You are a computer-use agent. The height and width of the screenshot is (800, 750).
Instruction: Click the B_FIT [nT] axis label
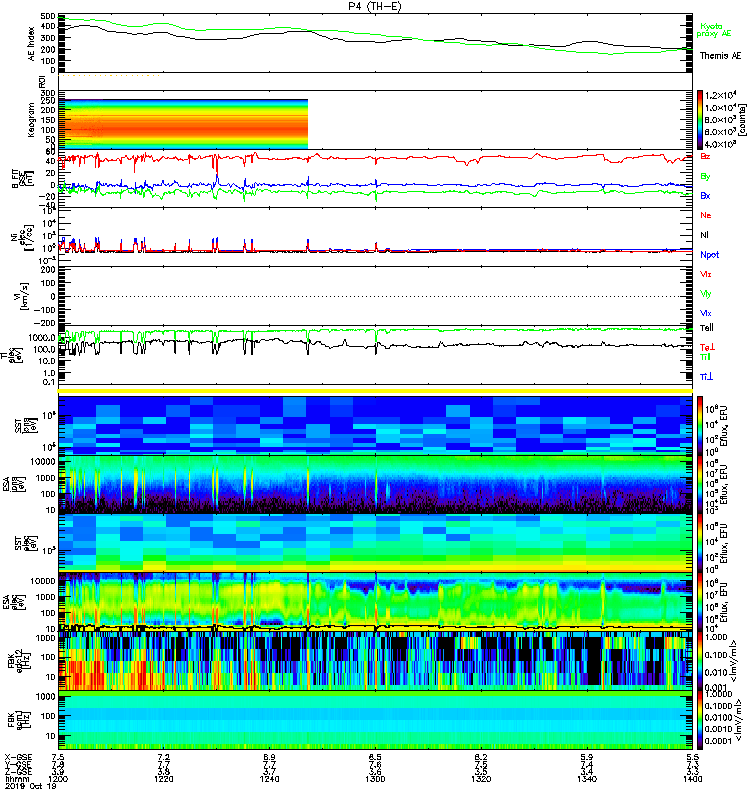point(21,179)
